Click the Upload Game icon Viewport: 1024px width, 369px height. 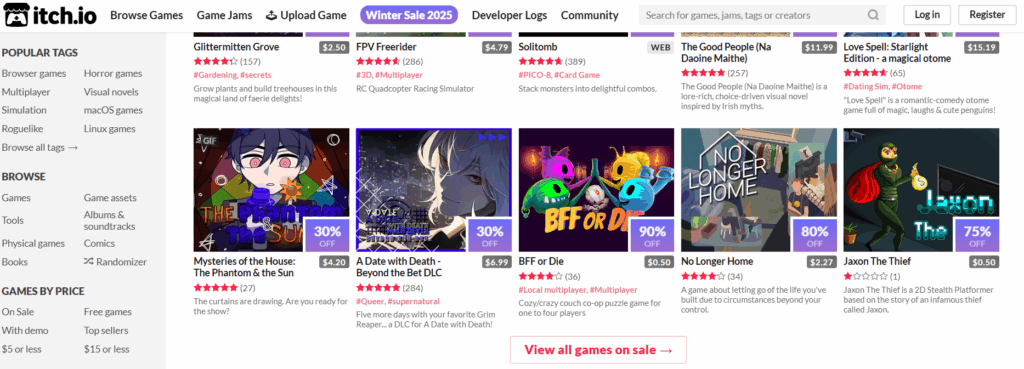coord(272,15)
